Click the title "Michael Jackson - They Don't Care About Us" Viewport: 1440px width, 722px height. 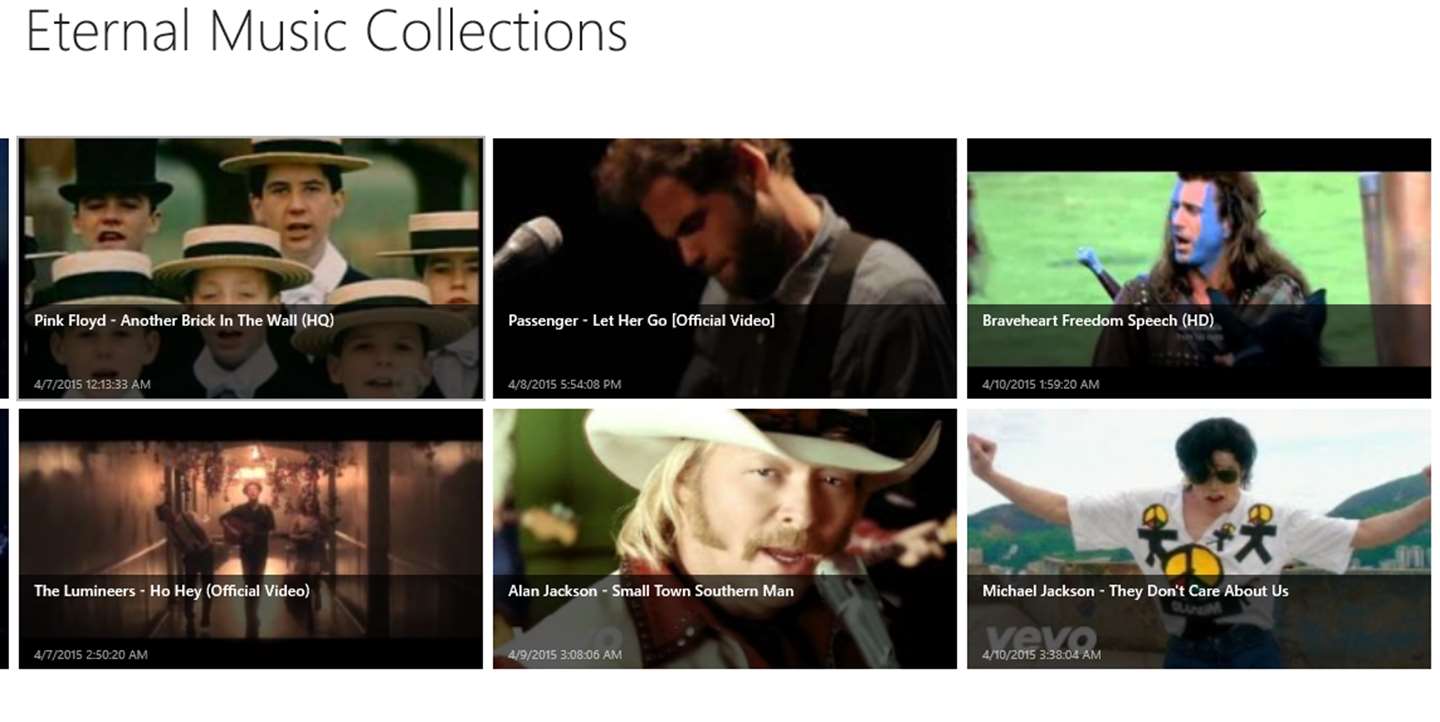[x=1135, y=591]
